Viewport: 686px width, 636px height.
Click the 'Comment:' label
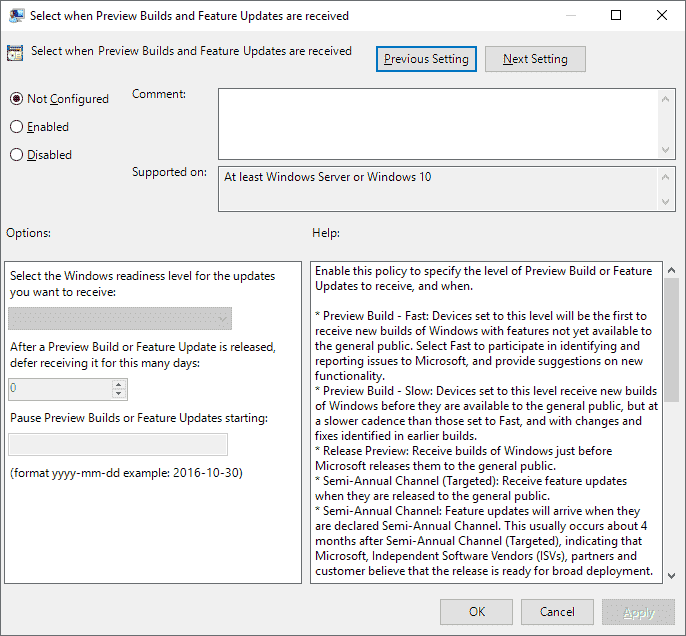(159, 94)
